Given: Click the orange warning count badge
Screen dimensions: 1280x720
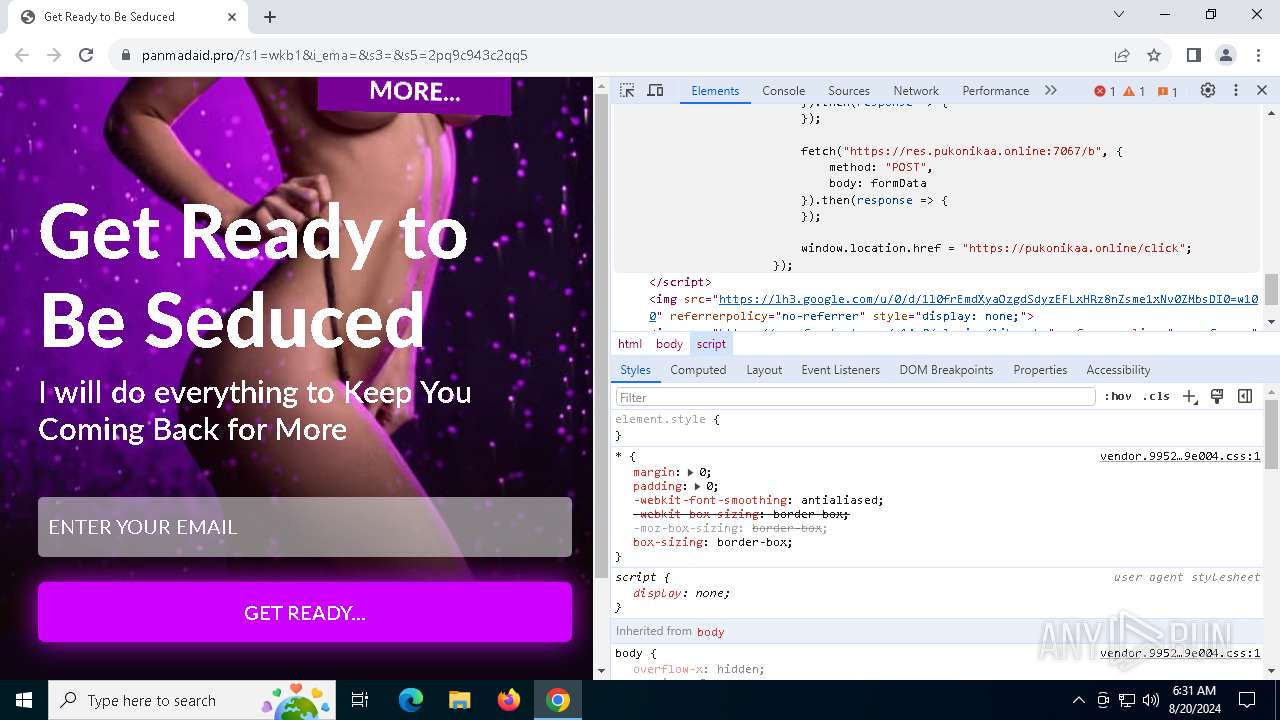Looking at the screenshot, I should (x=1134, y=91).
